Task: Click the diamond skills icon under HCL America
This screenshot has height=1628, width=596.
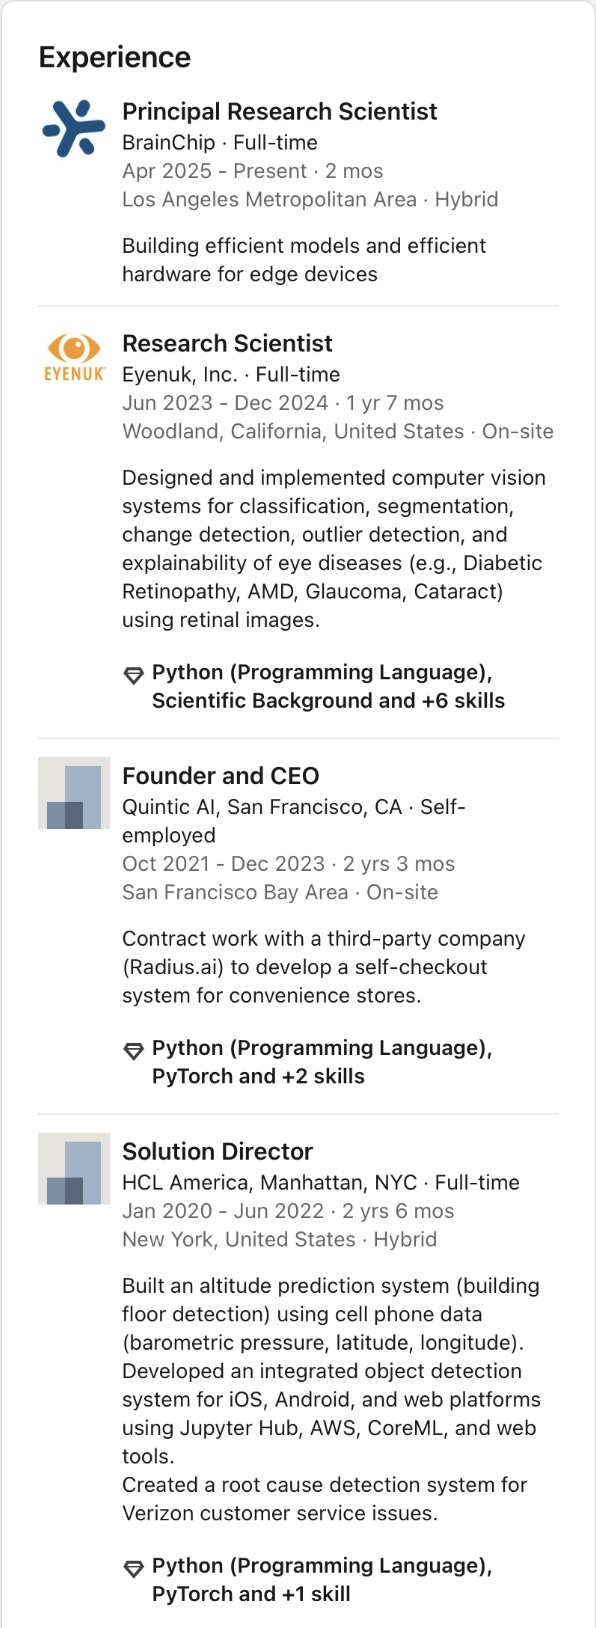Action: pyautogui.click(x=133, y=1568)
